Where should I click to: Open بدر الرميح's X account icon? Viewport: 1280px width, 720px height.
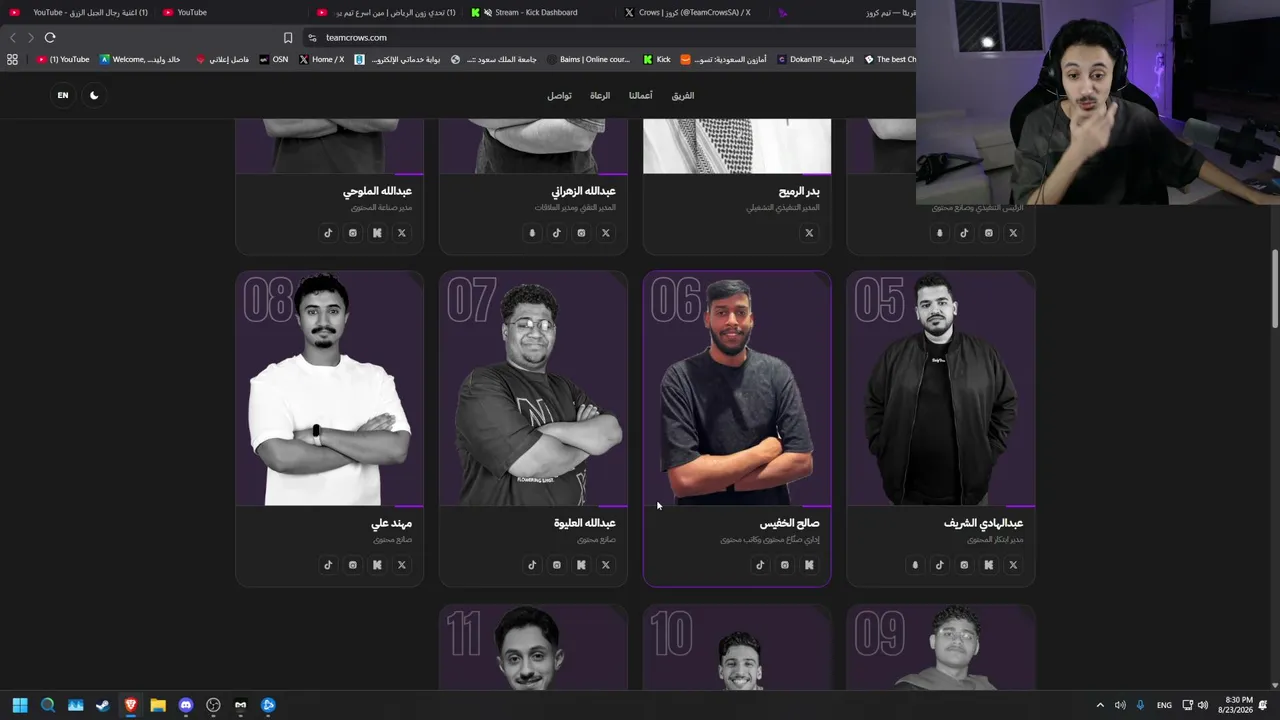tap(809, 233)
